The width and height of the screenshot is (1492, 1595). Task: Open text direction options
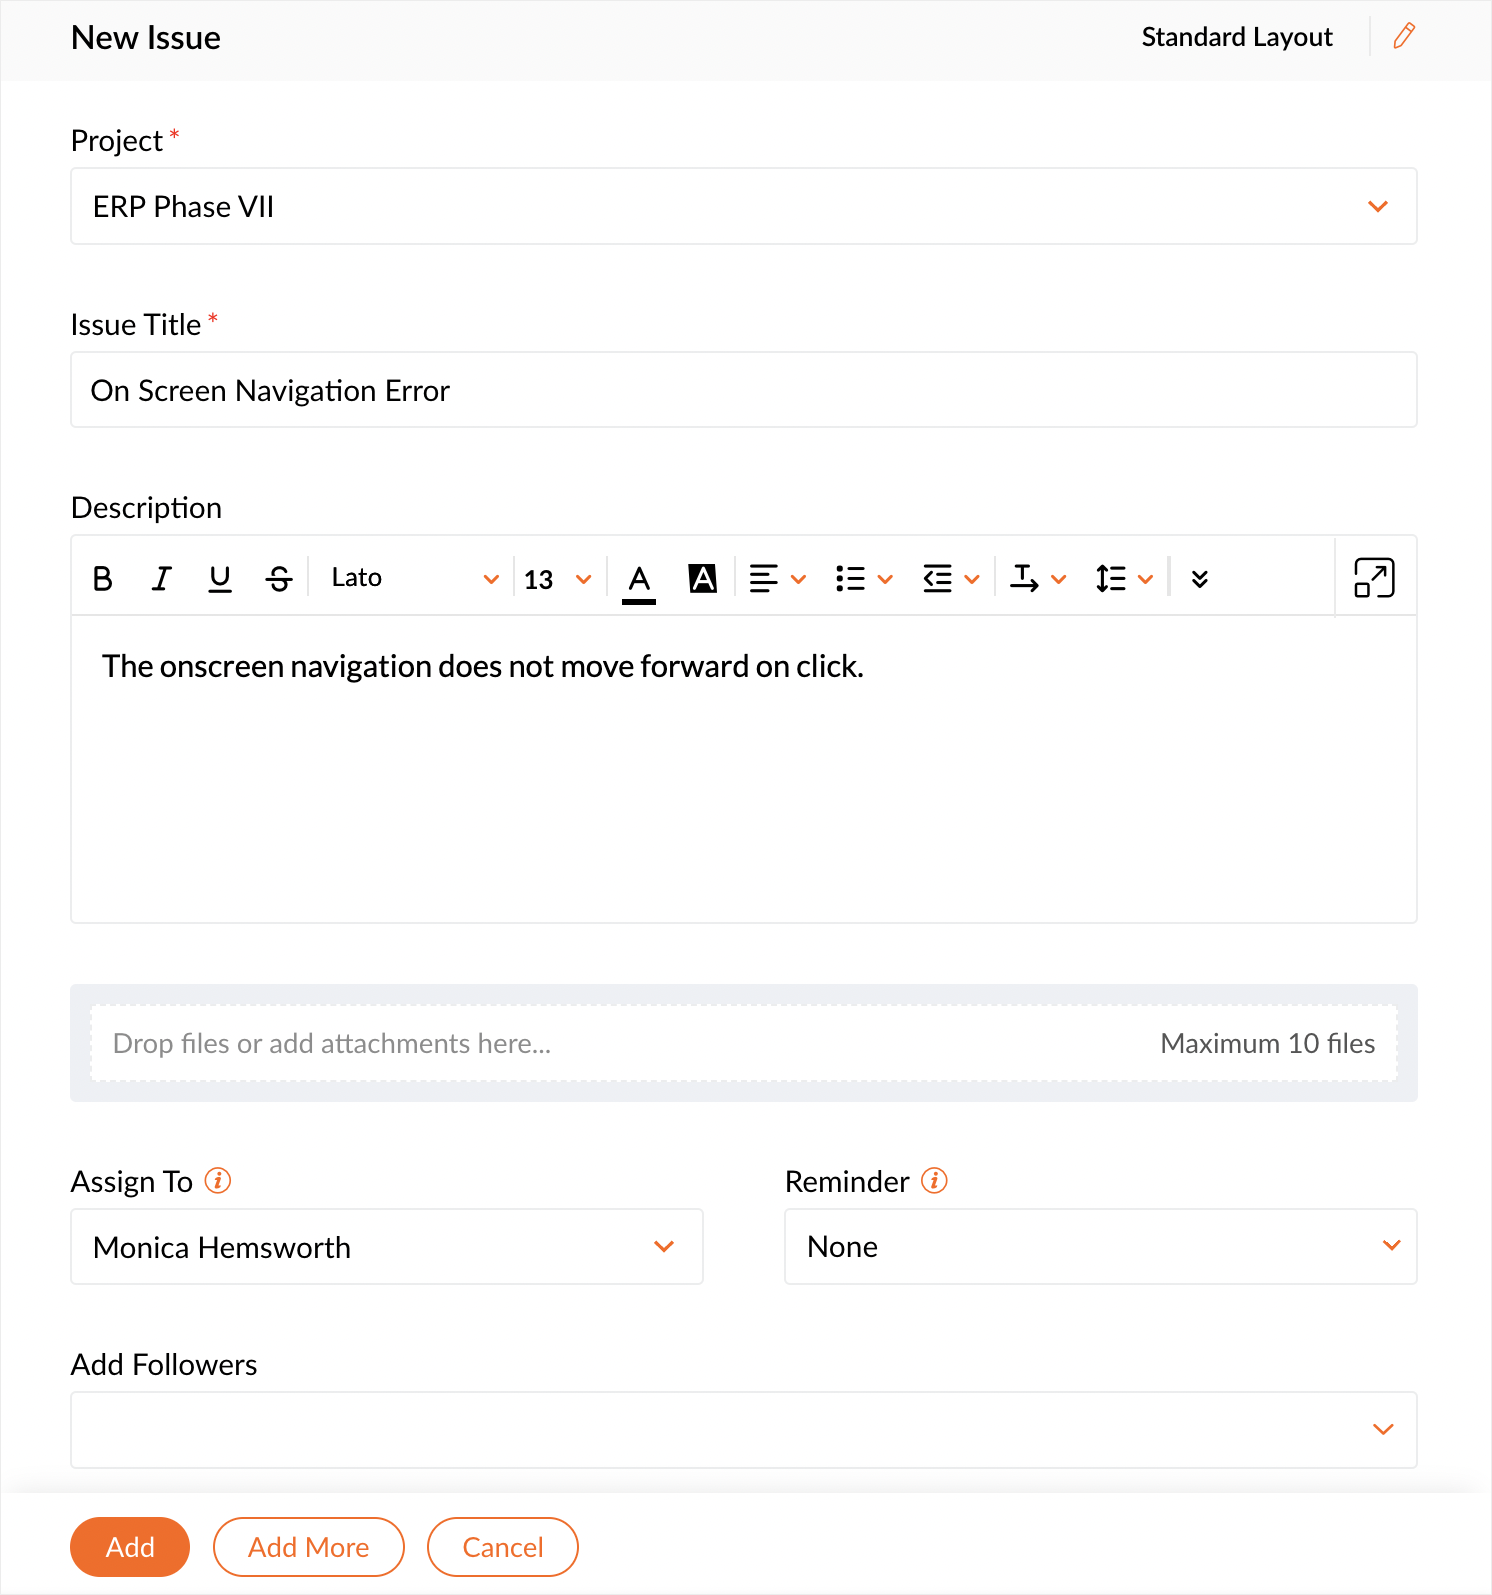coord(1038,578)
